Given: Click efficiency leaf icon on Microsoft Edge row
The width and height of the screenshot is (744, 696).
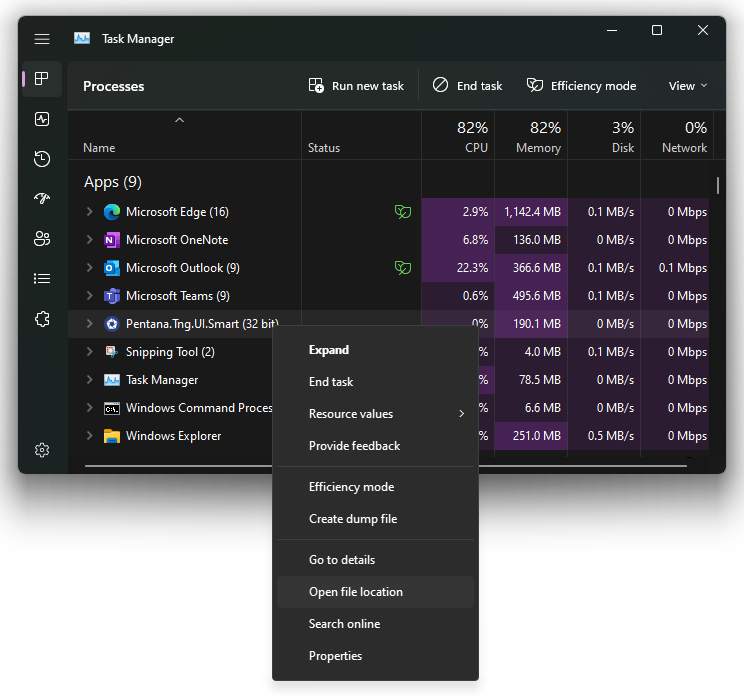Looking at the screenshot, I should click(403, 212).
